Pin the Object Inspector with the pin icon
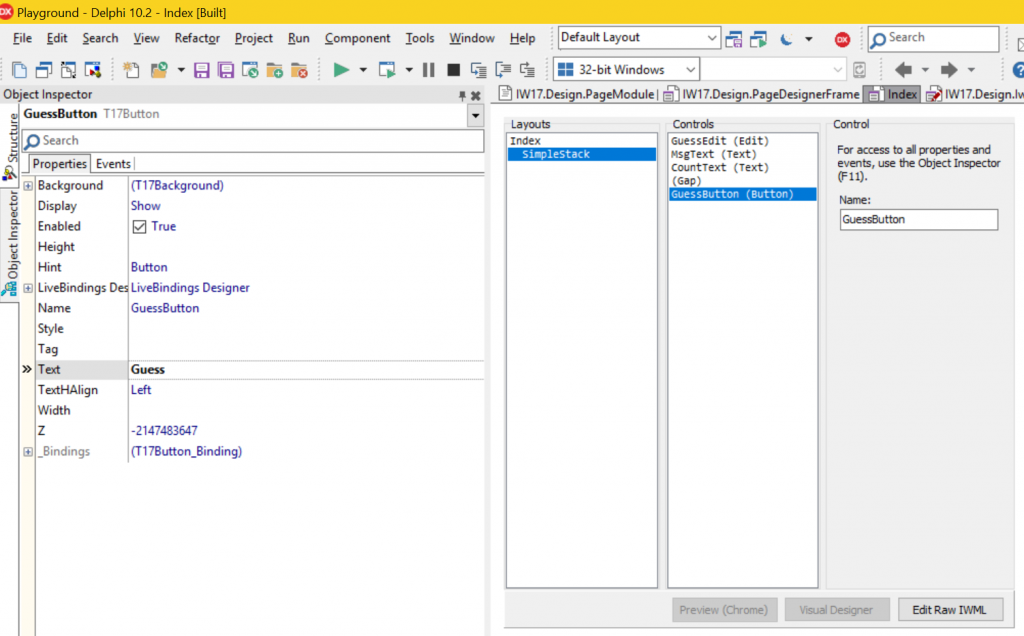Viewport: 1024px width, 636px height. (460, 93)
